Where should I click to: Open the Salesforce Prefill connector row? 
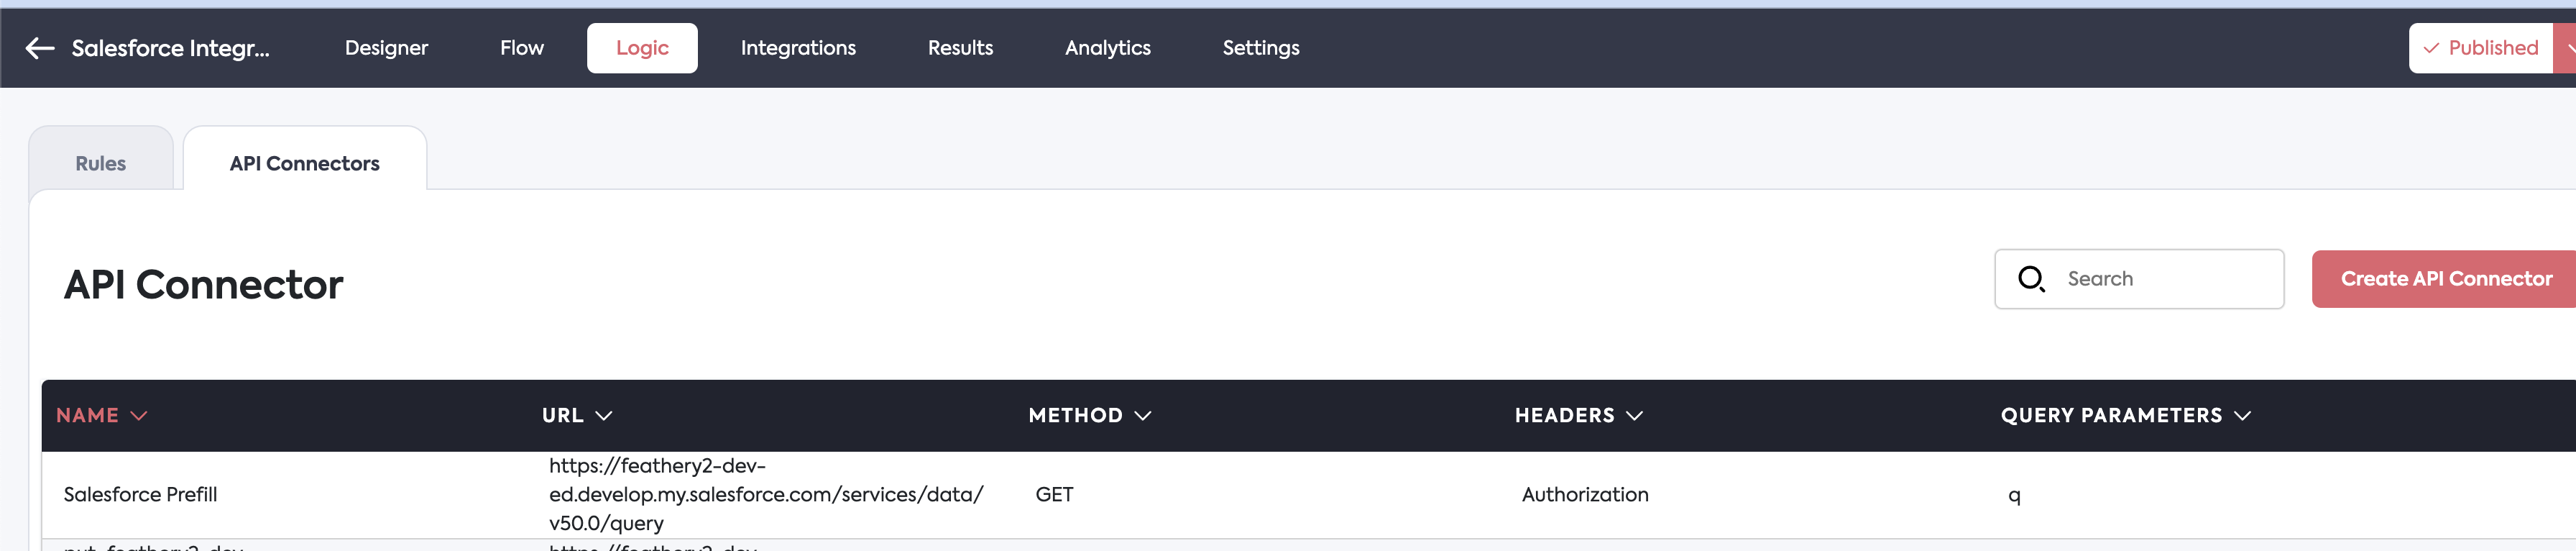[141, 495]
